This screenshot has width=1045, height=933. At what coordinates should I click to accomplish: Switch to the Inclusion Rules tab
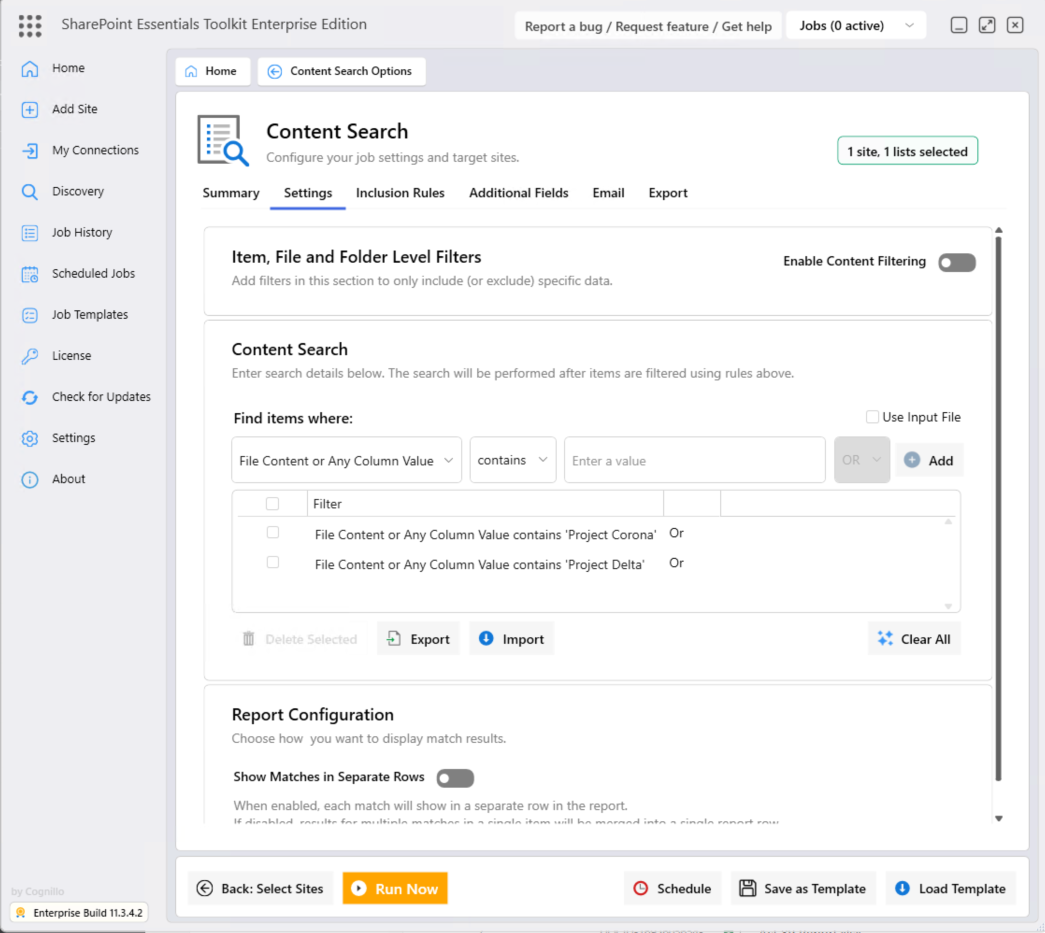(x=400, y=193)
